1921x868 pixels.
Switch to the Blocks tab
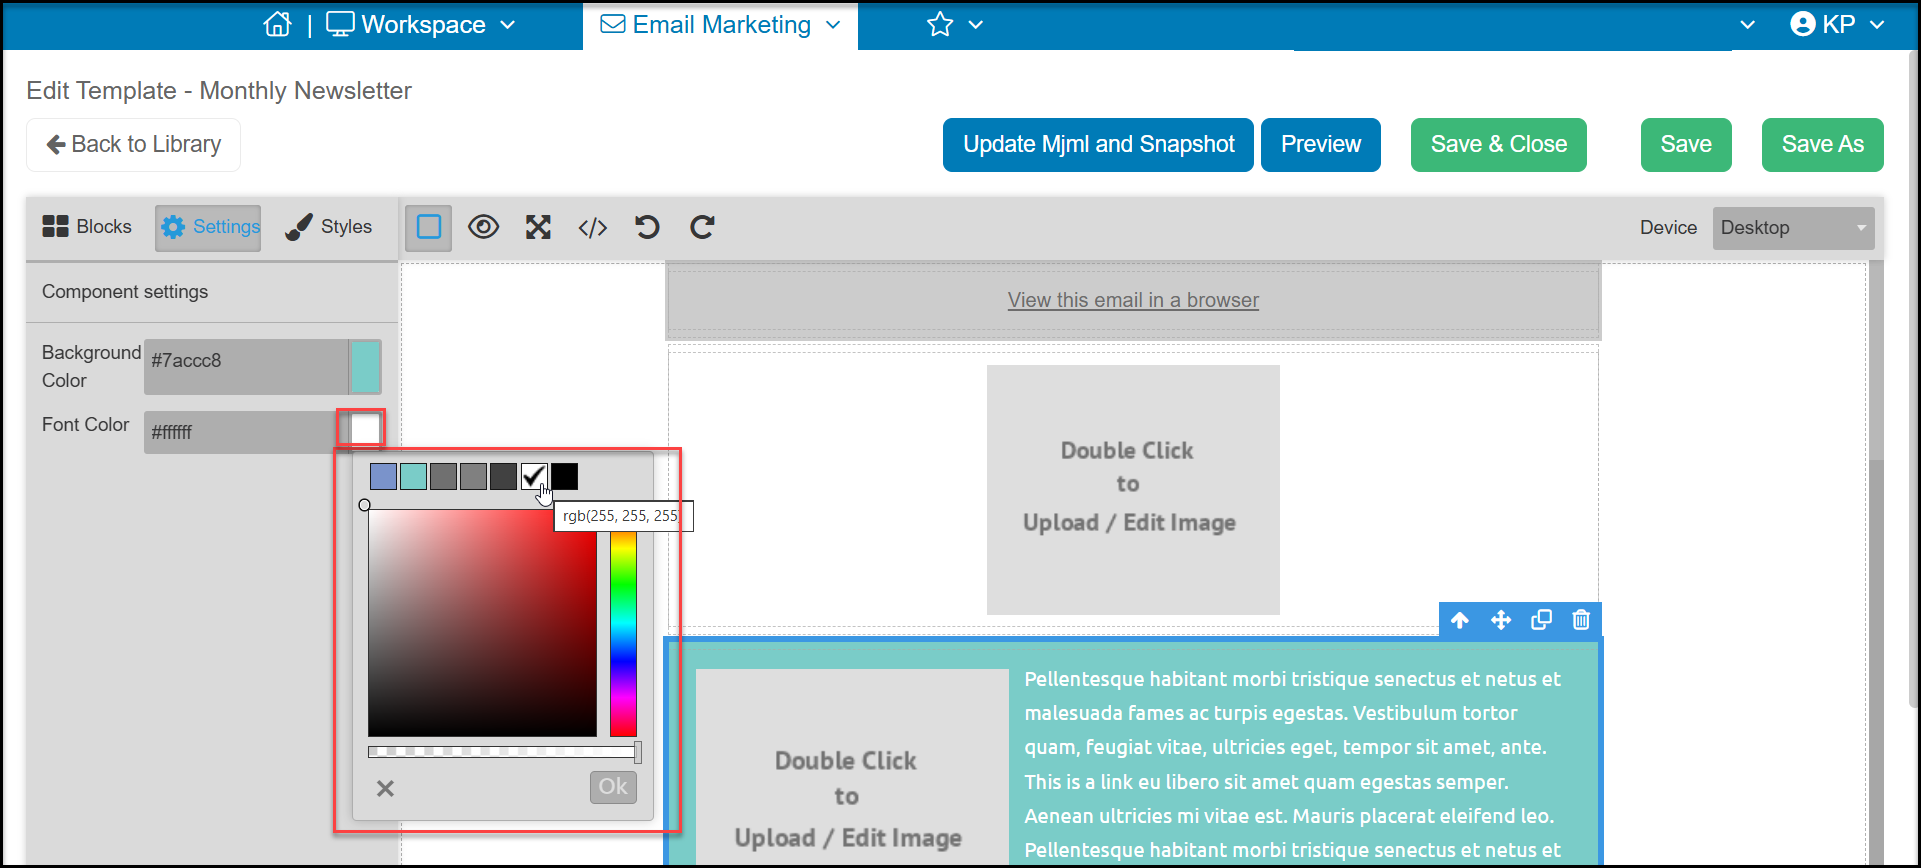pos(87,227)
